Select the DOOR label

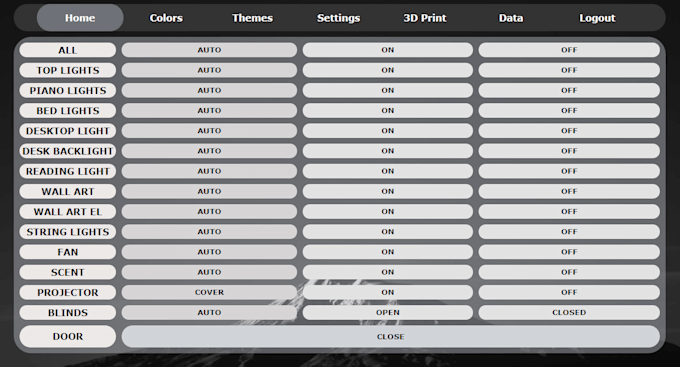coord(68,336)
